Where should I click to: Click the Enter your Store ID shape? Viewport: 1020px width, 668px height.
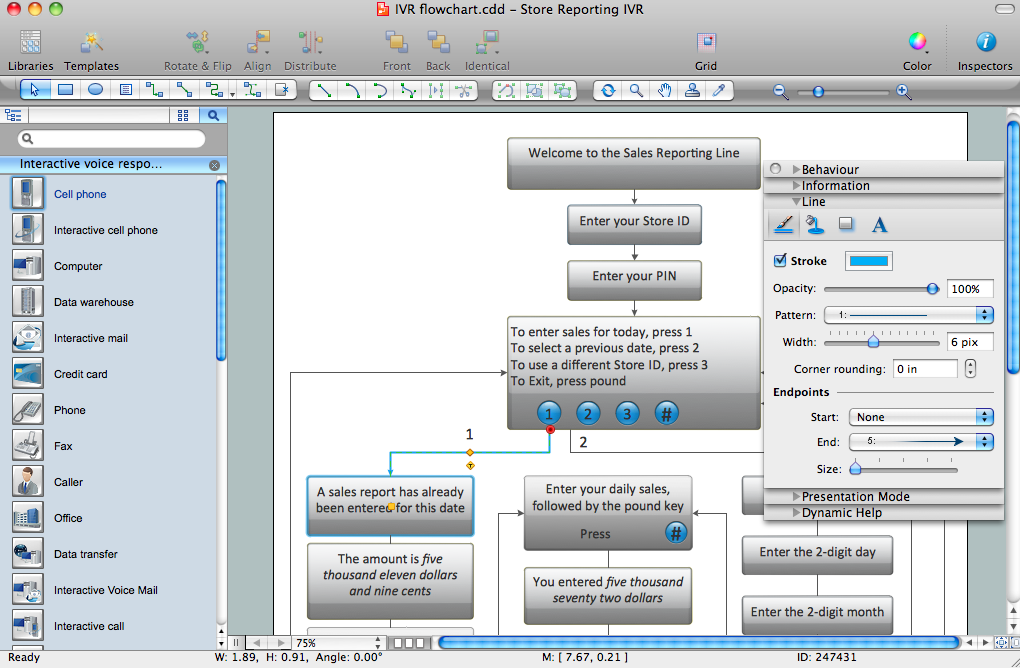(x=634, y=224)
